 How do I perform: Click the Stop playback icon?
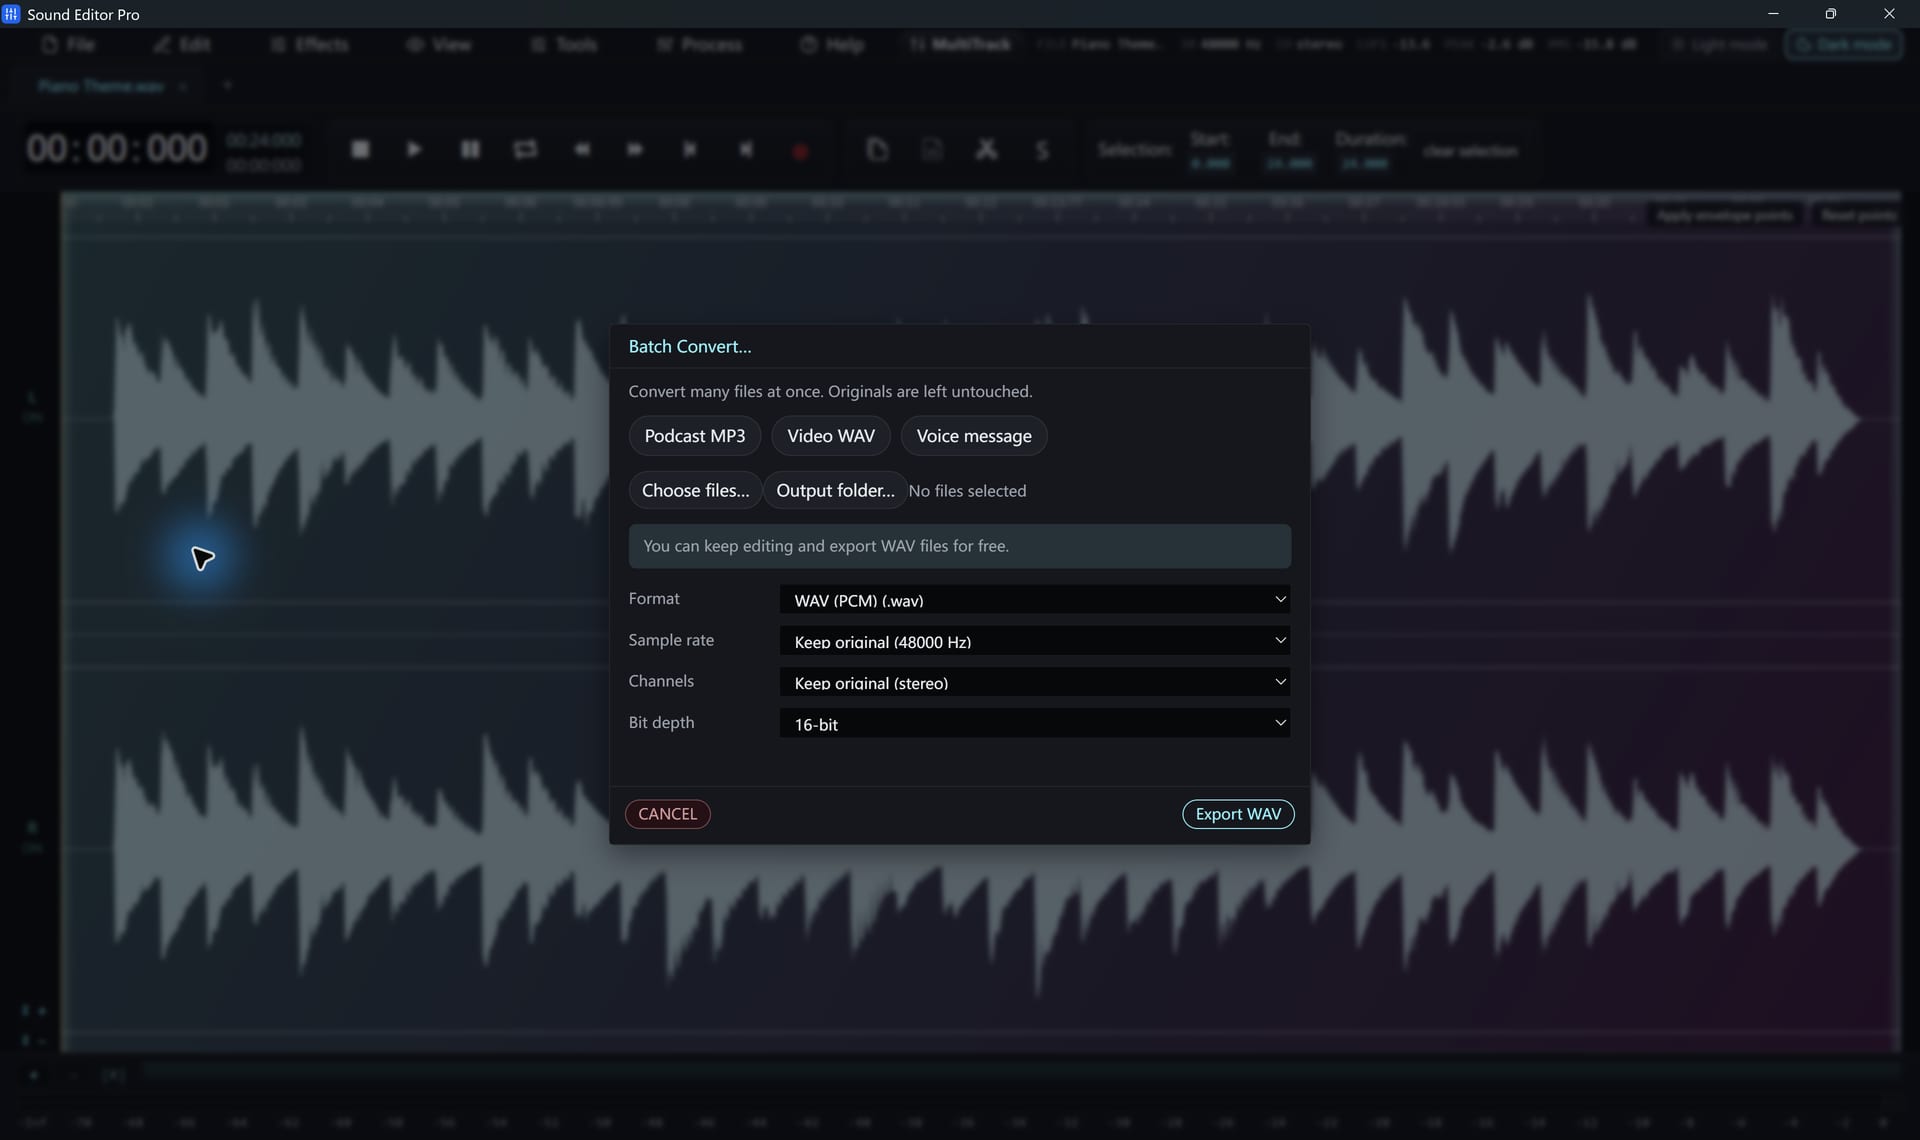pyautogui.click(x=361, y=150)
